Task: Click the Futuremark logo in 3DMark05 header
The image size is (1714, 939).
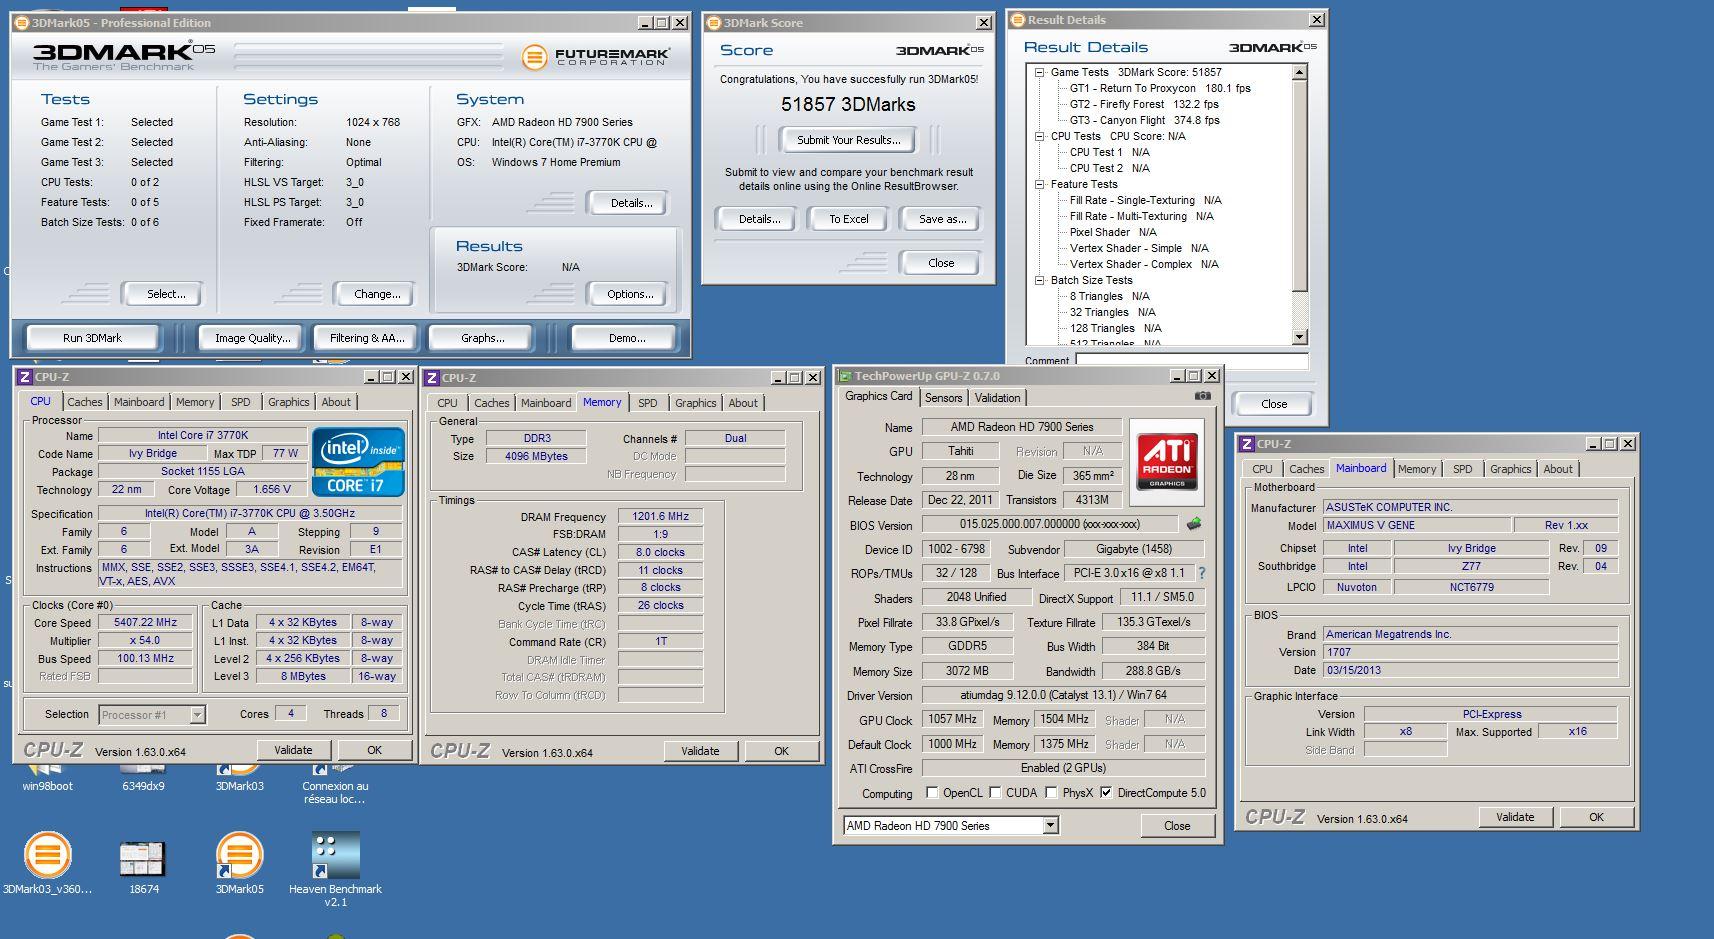Action: click(594, 57)
